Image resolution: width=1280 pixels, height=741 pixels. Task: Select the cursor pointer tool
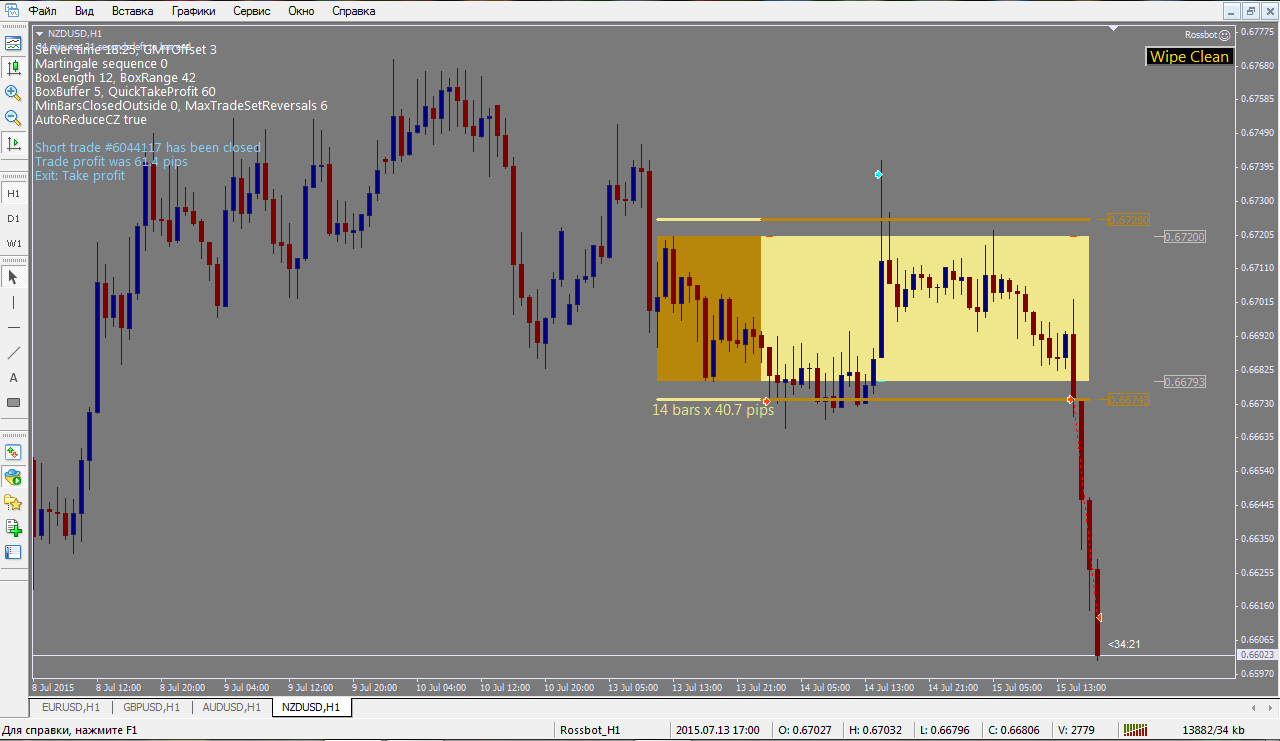click(13, 277)
